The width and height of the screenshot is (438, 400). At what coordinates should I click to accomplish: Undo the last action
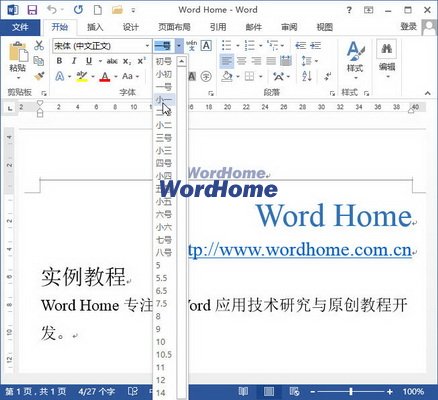point(51,10)
